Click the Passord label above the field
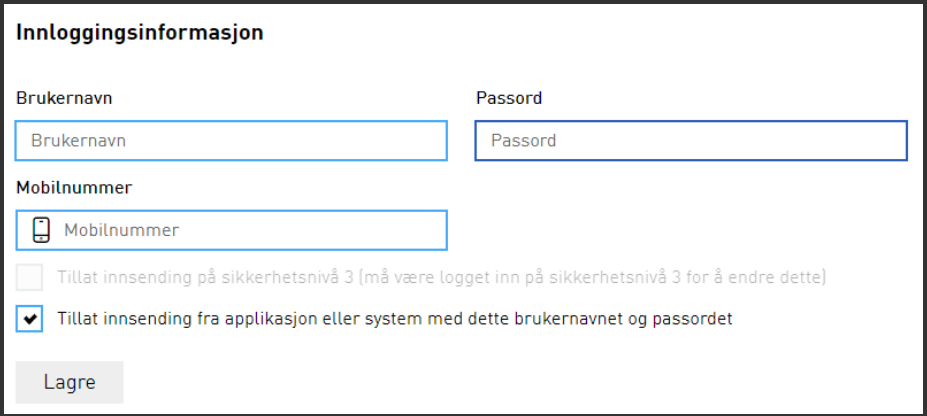The height and width of the screenshot is (416, 927). click(x=509, y=98)
